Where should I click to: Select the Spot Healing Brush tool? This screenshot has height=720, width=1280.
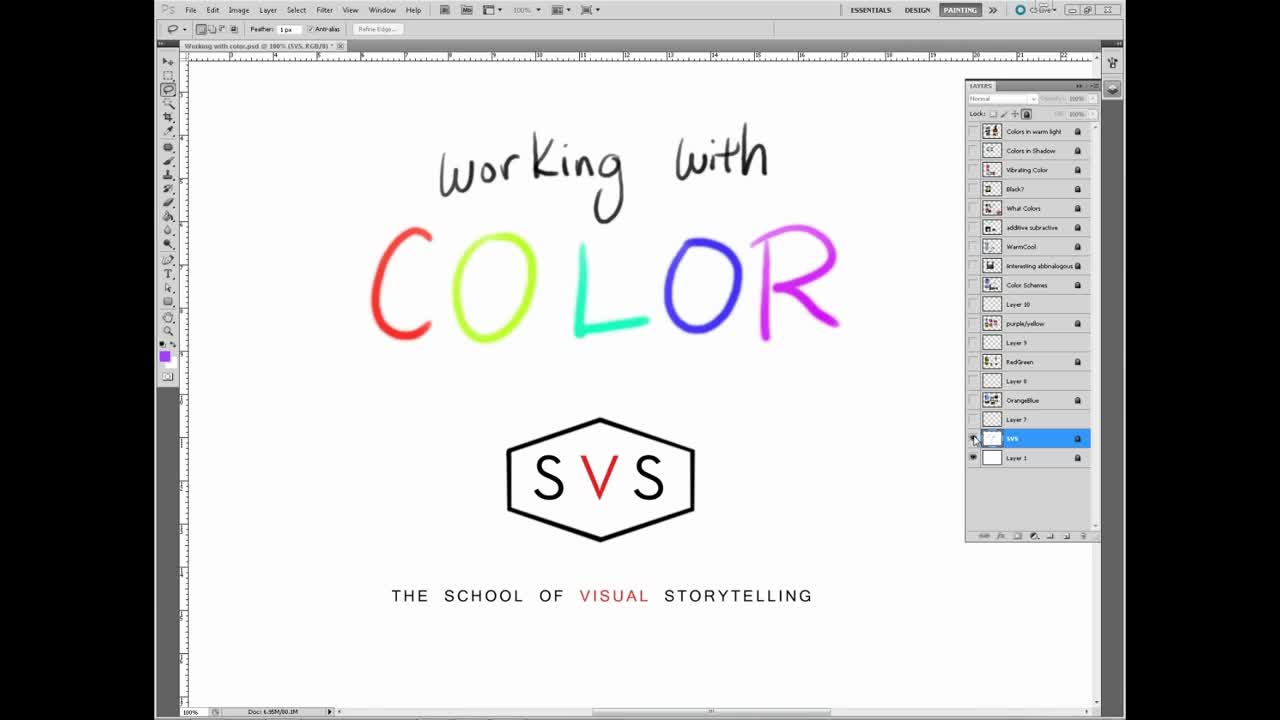168,147
